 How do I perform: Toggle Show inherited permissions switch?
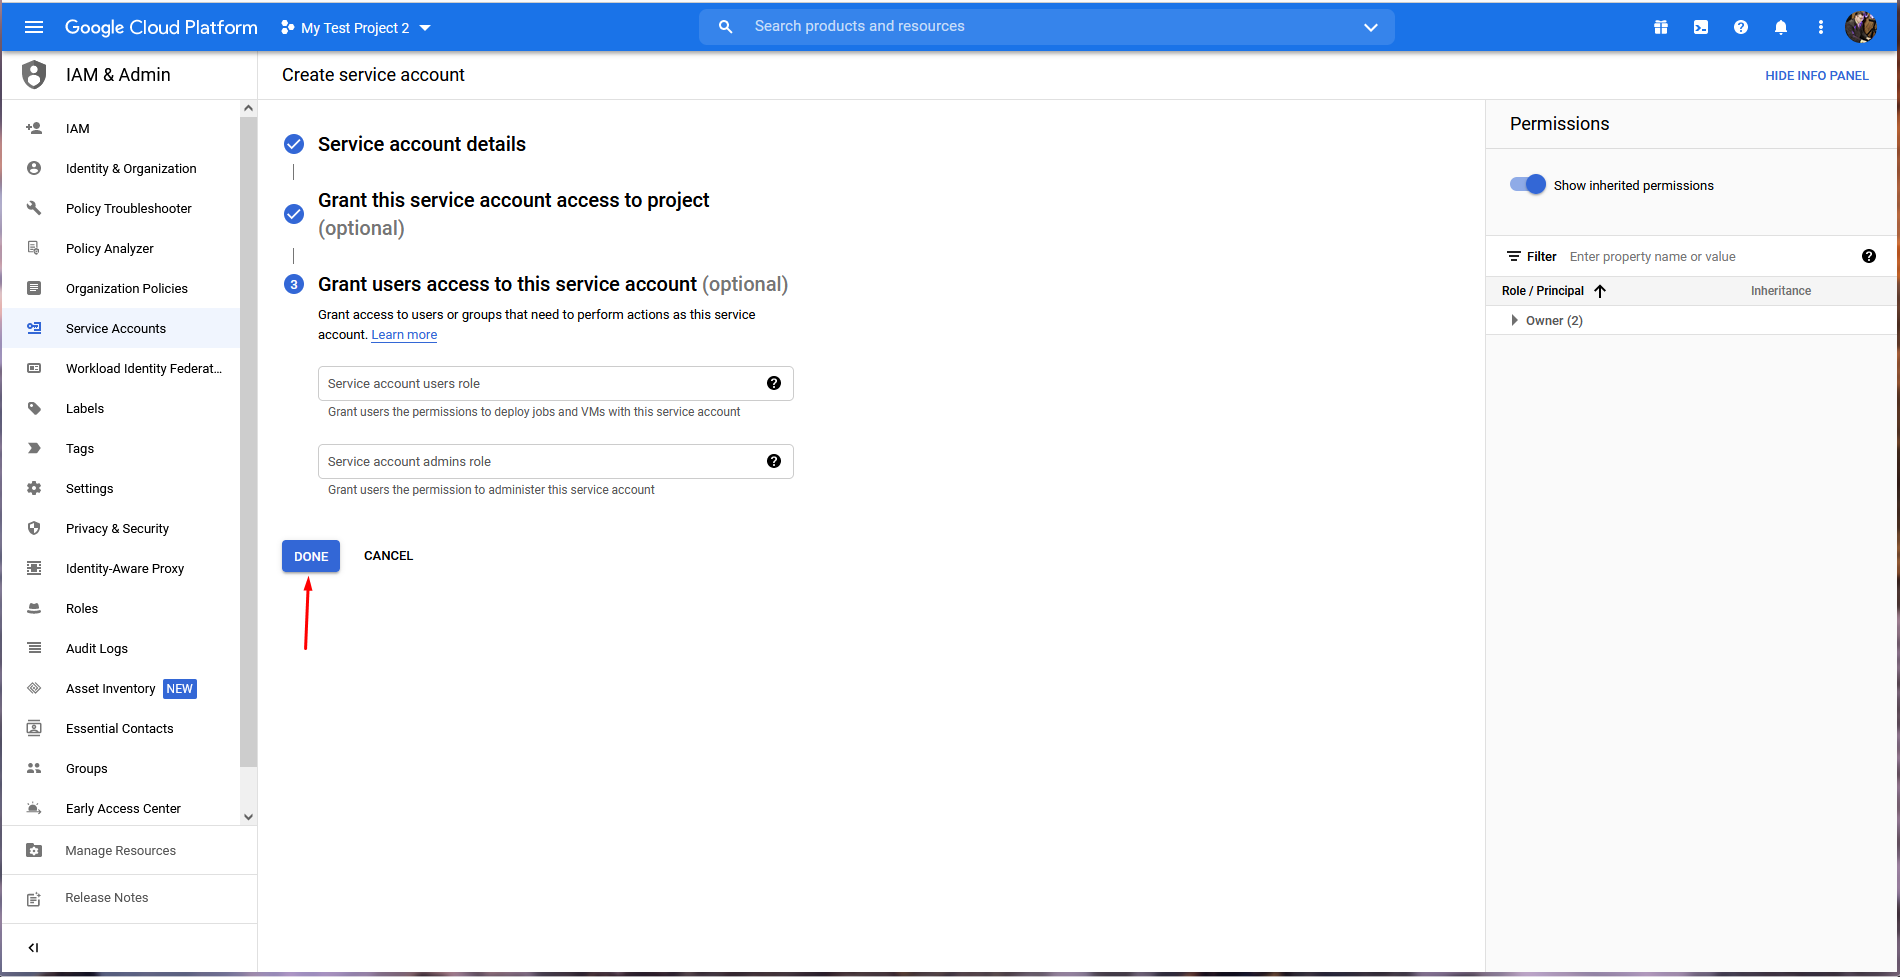[1527, 185]
